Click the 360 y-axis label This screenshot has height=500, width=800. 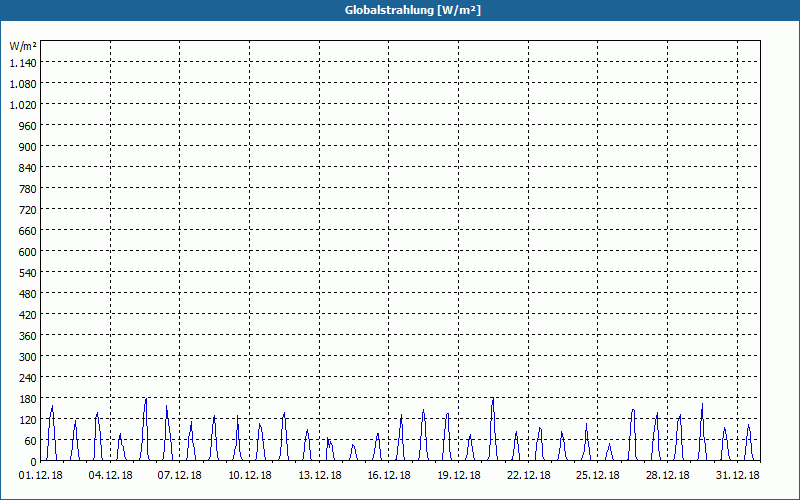point(28,336)
